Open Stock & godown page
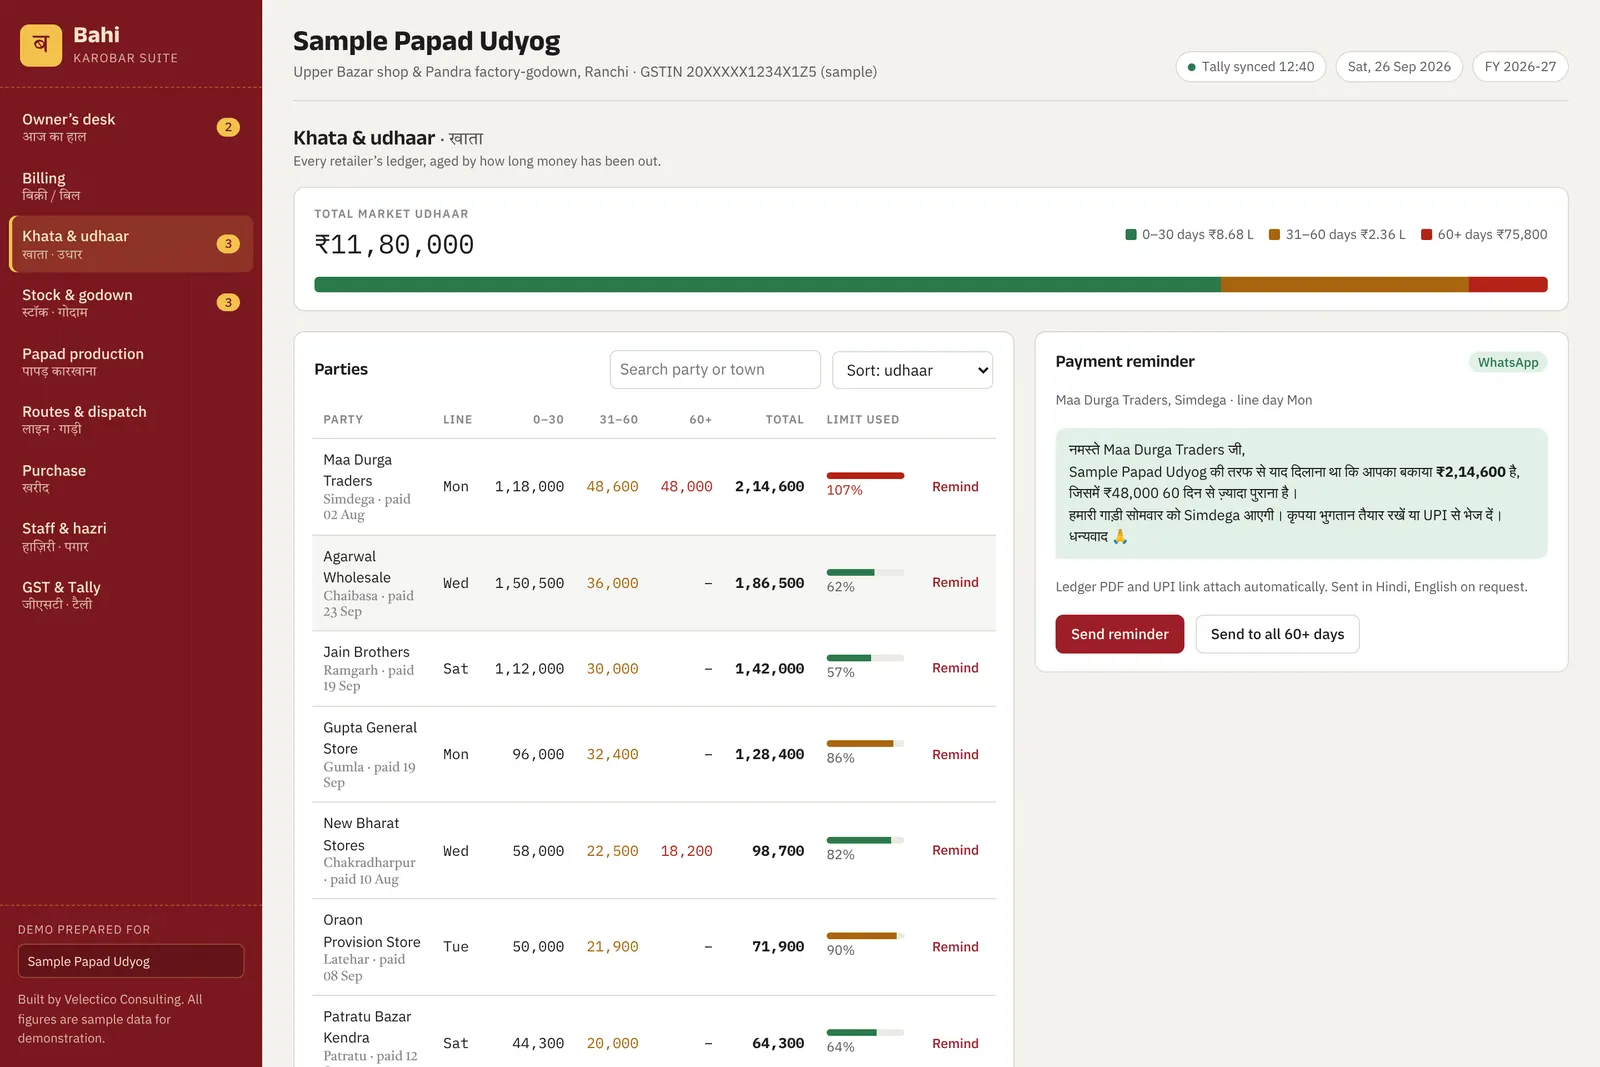1600x1067 pixels. [131, 303]
